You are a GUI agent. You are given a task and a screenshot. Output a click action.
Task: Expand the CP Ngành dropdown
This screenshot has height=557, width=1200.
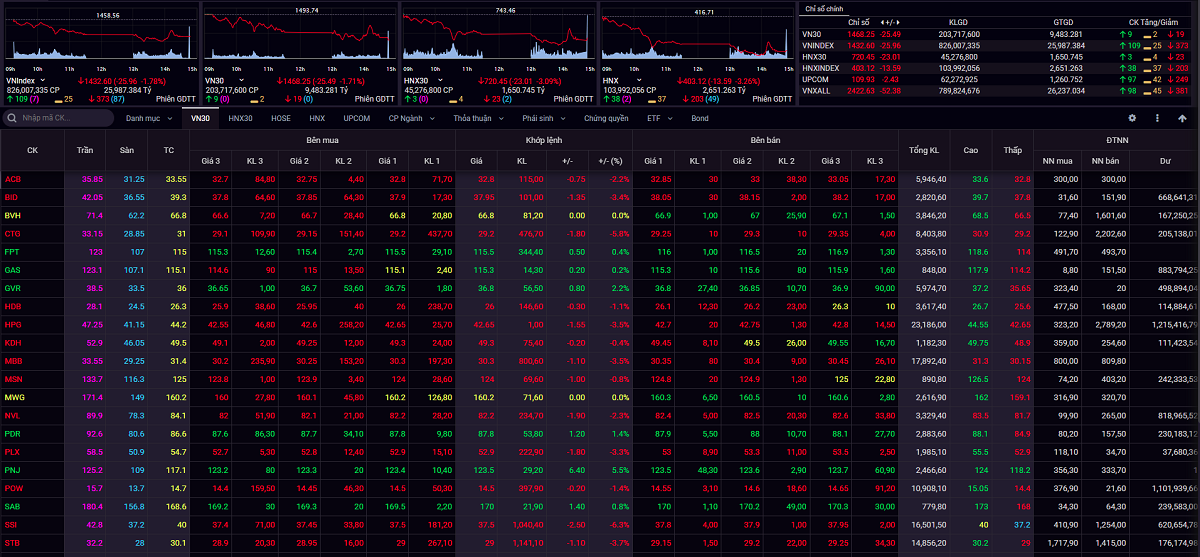point(411,118)
